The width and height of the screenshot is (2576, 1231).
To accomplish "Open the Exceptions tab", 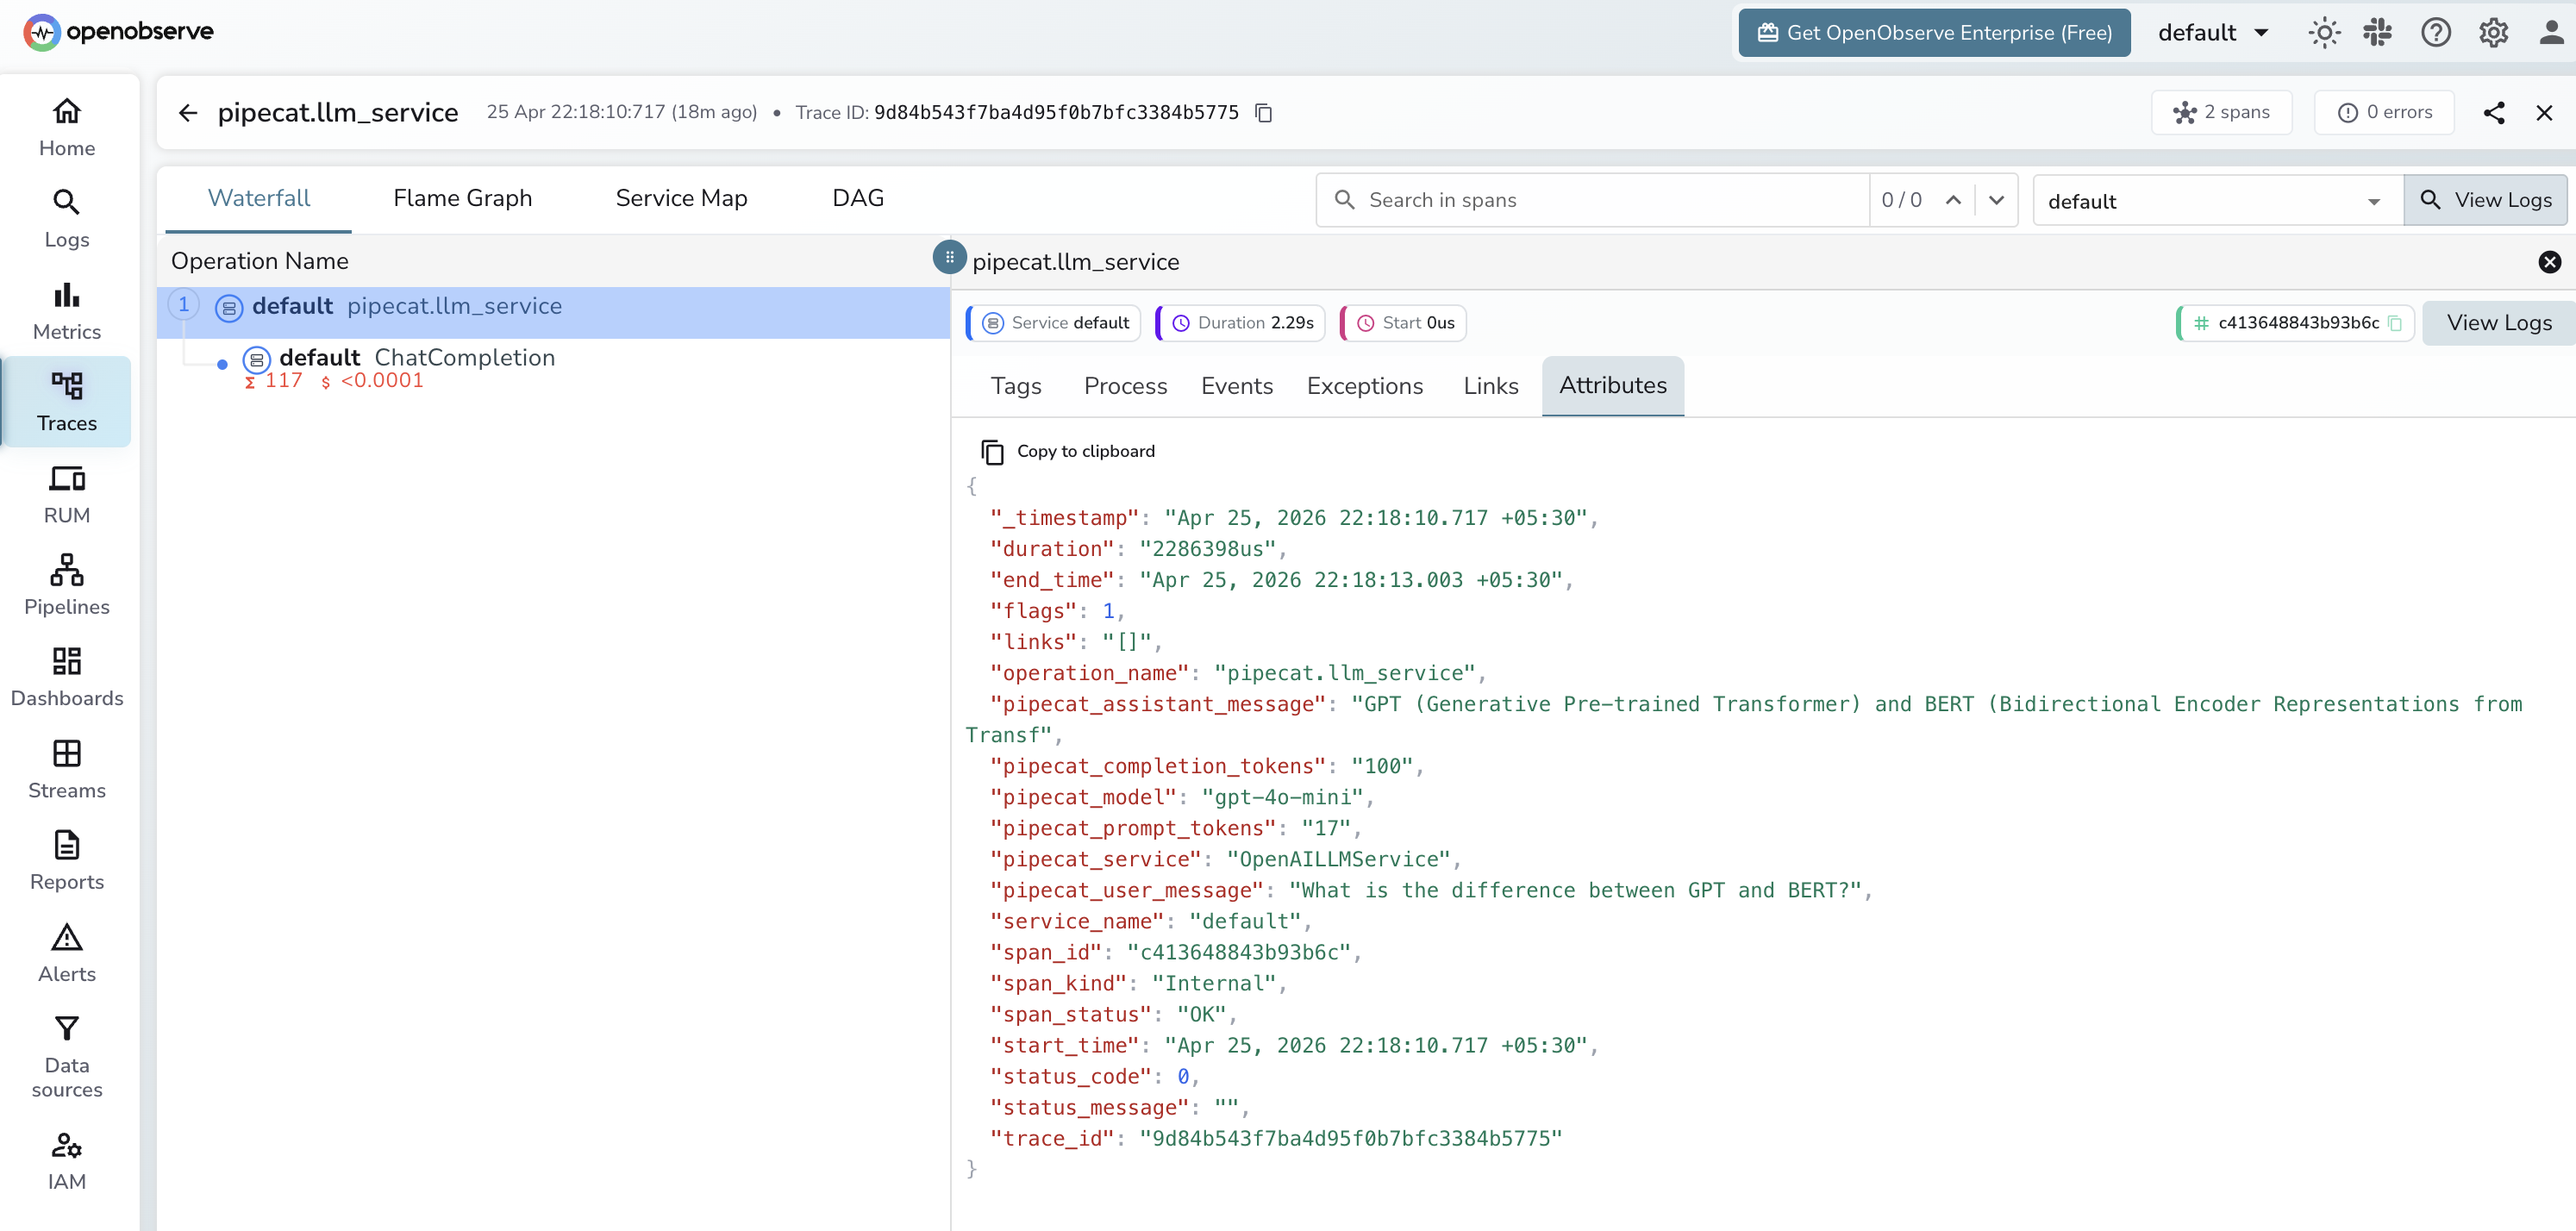I will pyautogui.click(x=1365, y=386).
